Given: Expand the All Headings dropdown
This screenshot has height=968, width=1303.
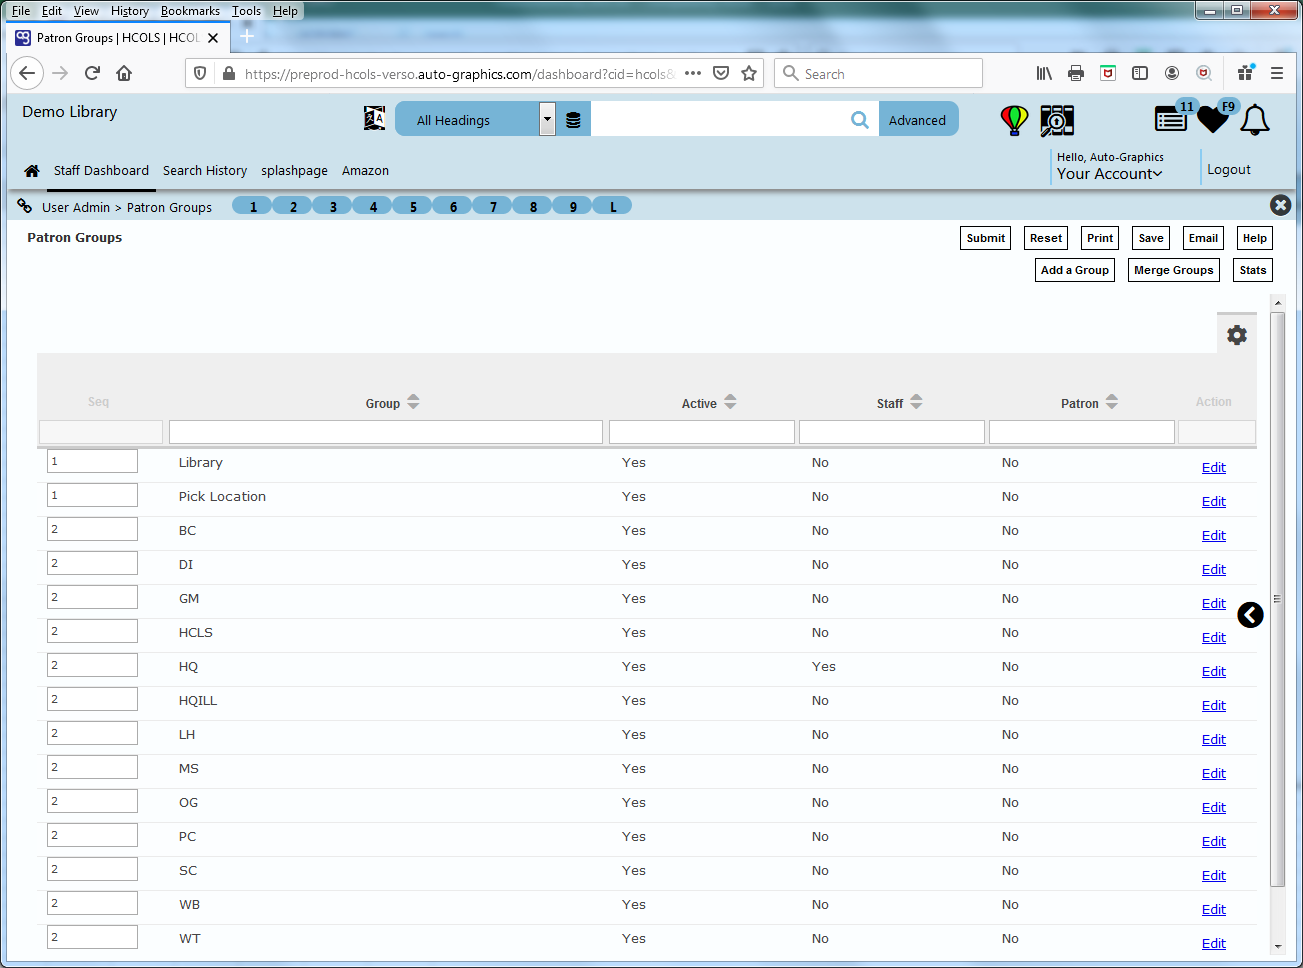Looking at the screenshot, I should 547,119.
